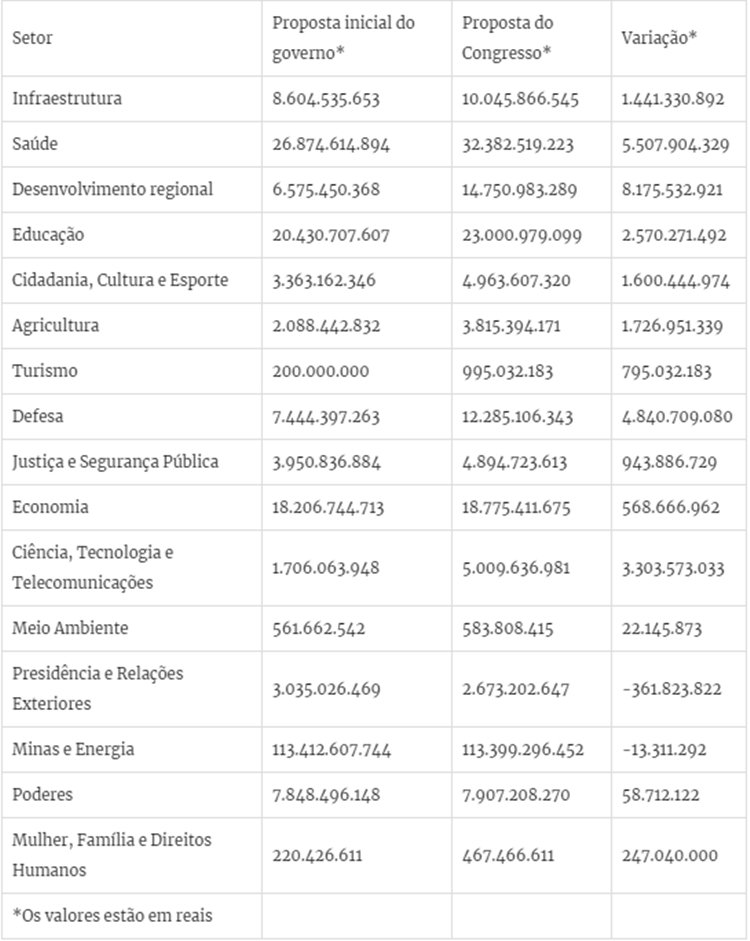Click the footnote about values in reais

coord(113,915)
